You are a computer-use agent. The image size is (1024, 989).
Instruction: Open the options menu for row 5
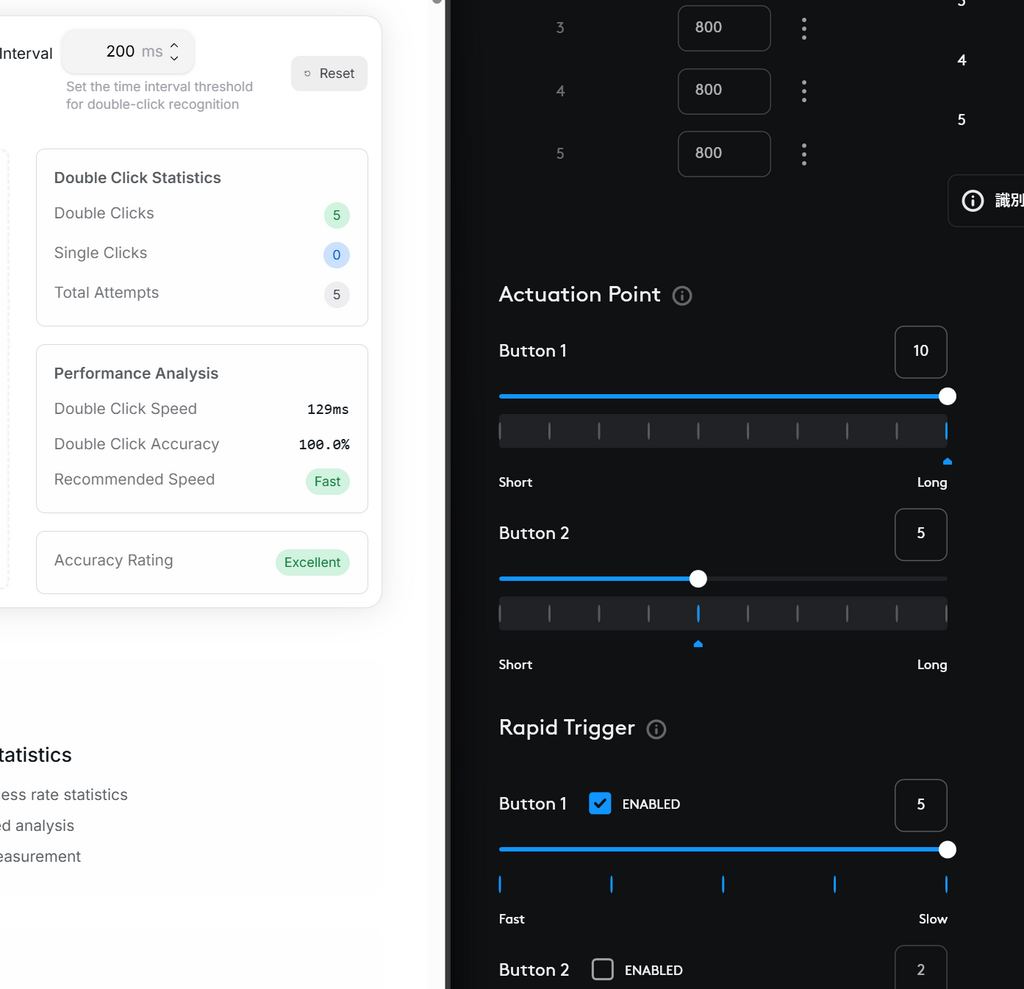click(x=804, y=154)
